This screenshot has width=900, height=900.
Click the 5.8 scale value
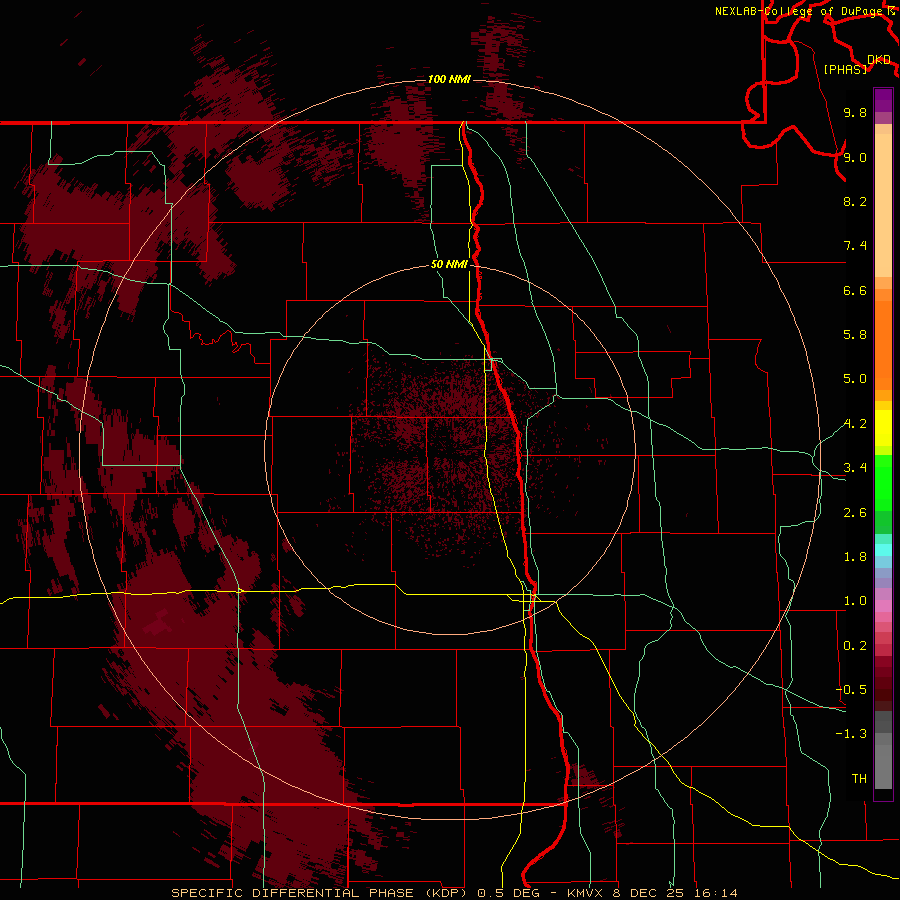(x=855, y=335)
